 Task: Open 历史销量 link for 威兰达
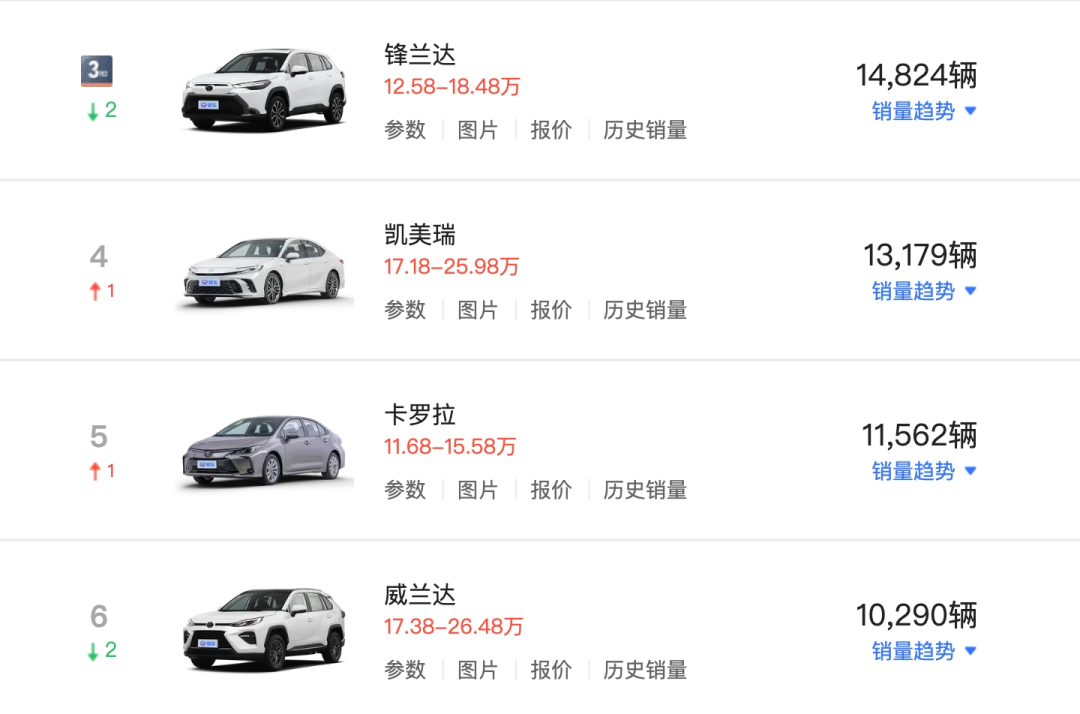[x=645, y=670]
